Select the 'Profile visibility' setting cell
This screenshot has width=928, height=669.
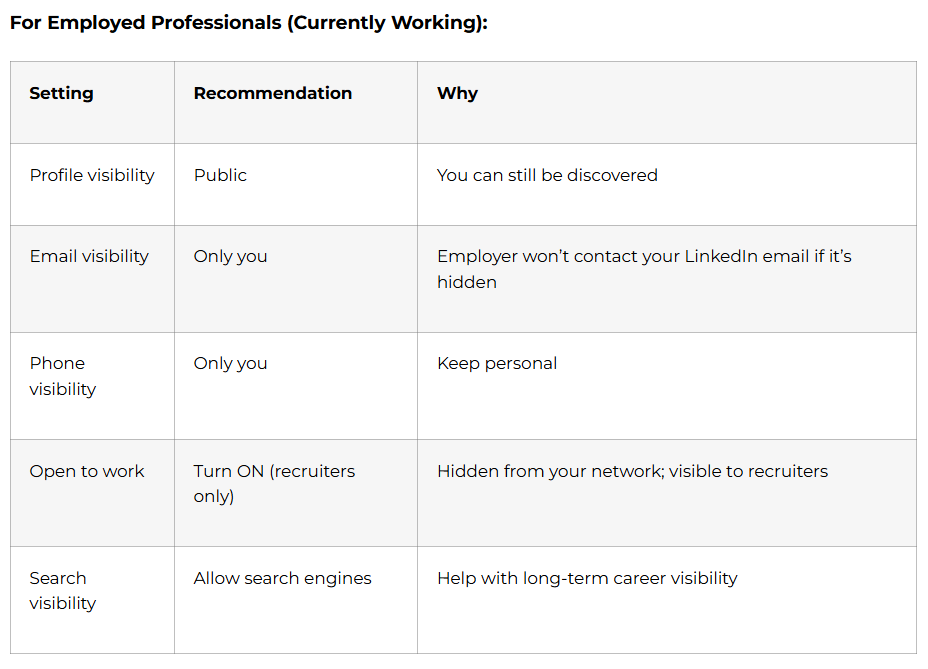[92, 175]
